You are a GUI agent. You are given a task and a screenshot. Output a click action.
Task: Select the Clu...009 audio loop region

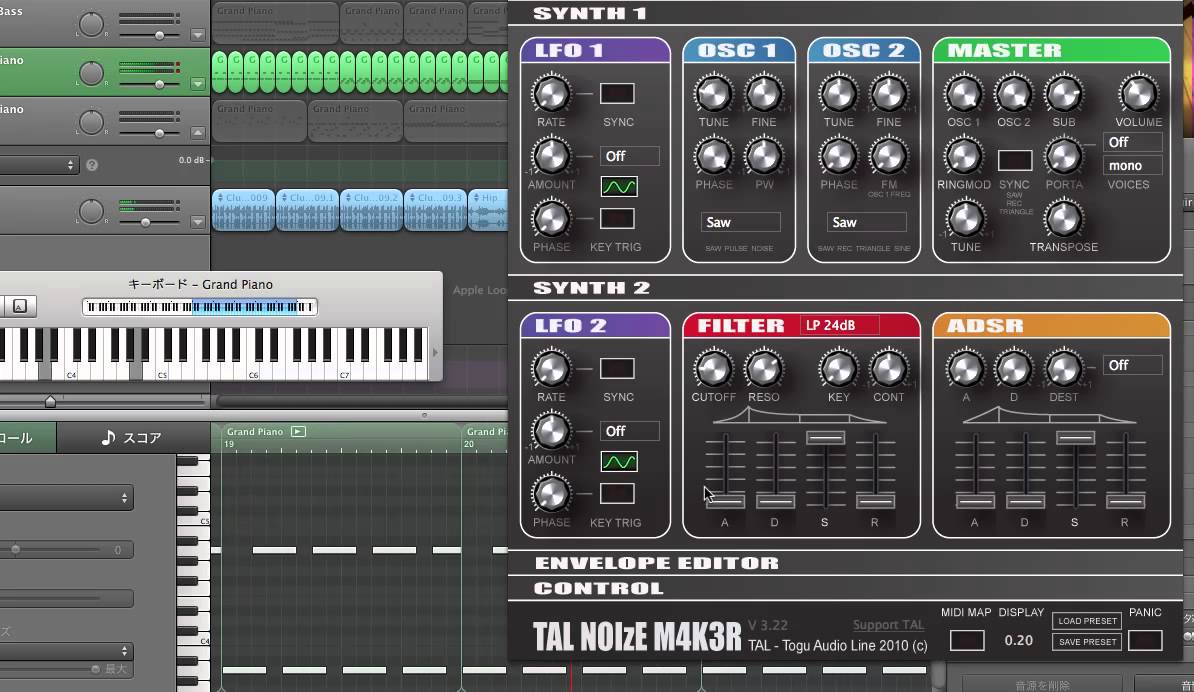point(243,209)
